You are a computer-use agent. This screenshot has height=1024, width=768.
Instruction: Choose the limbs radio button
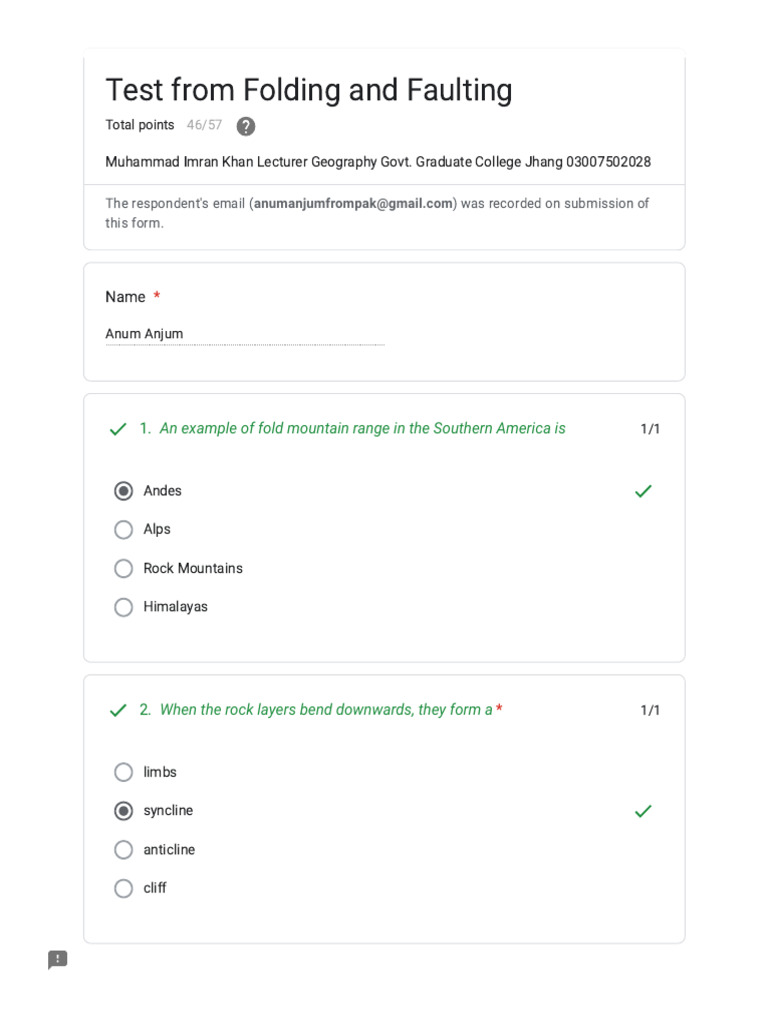click(x=124, y=772)
